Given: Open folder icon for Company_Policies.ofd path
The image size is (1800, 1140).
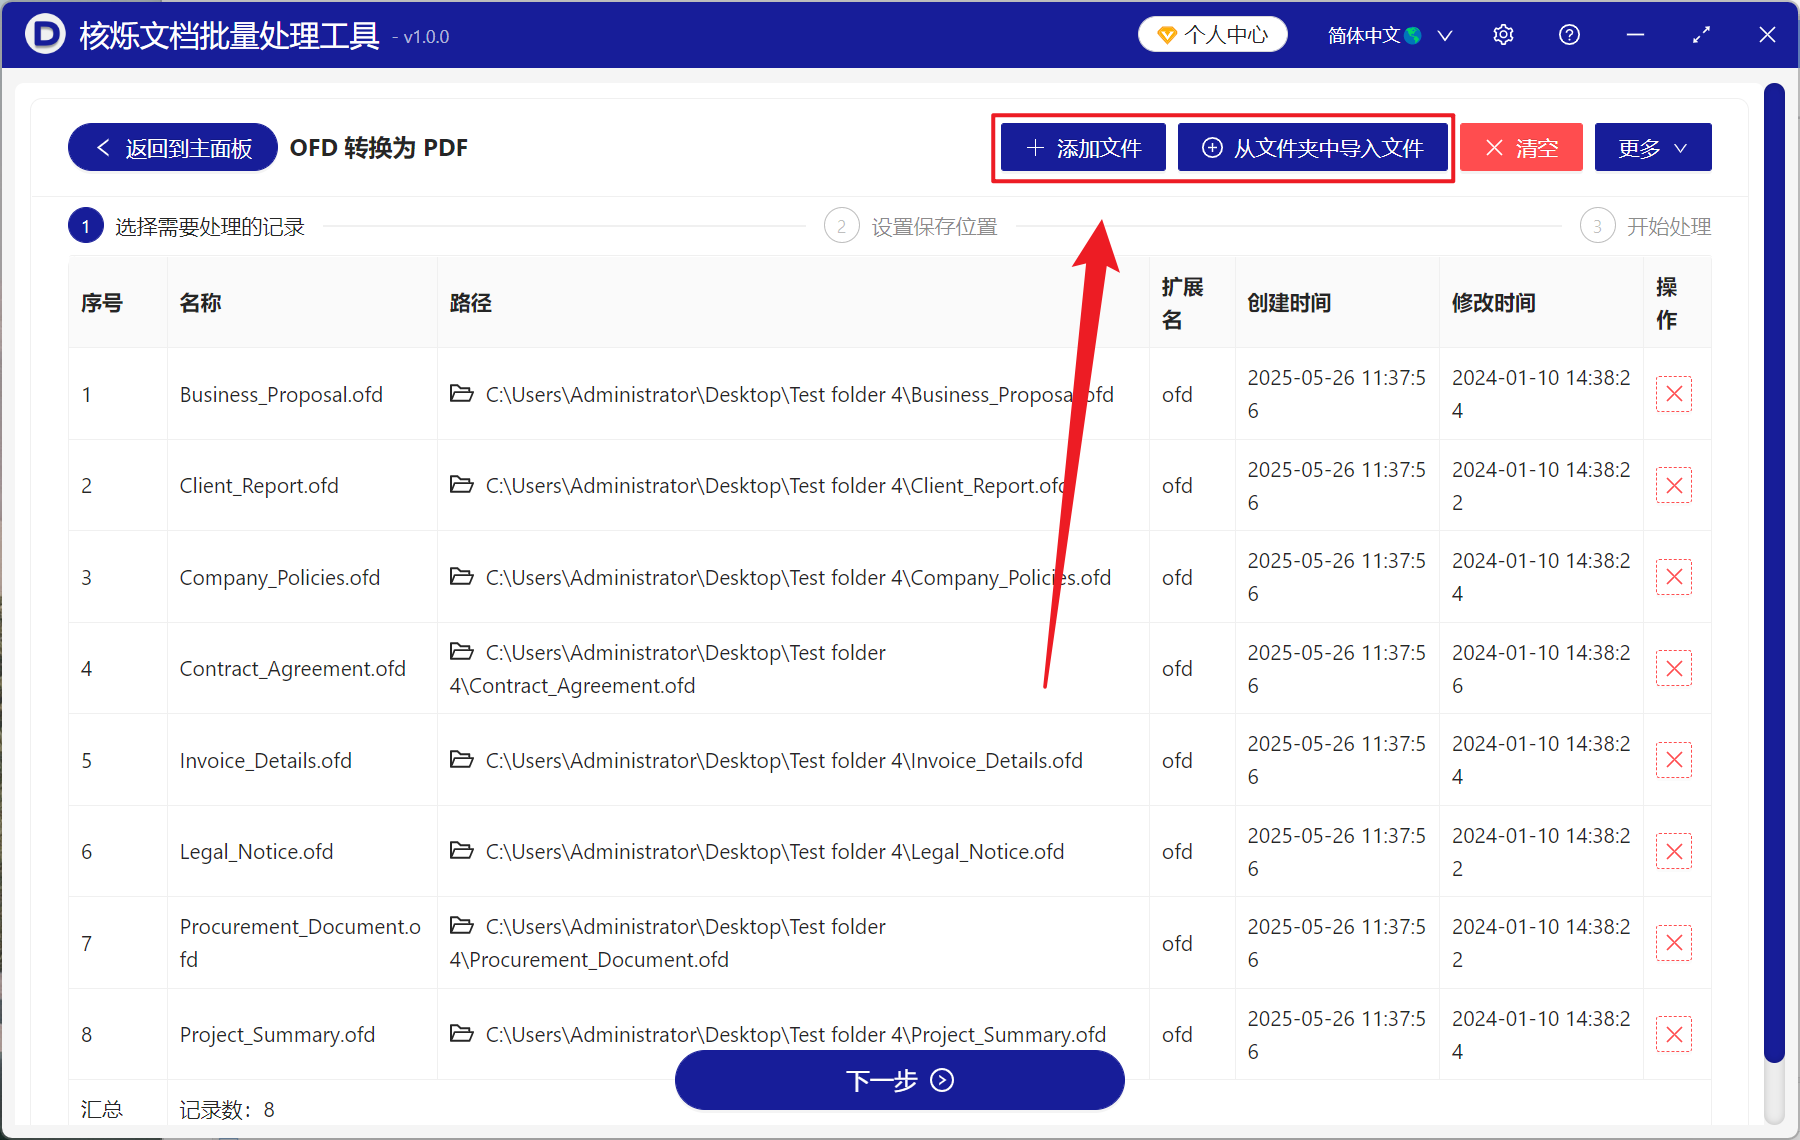Looking at the screenshot, I should 461,576.
